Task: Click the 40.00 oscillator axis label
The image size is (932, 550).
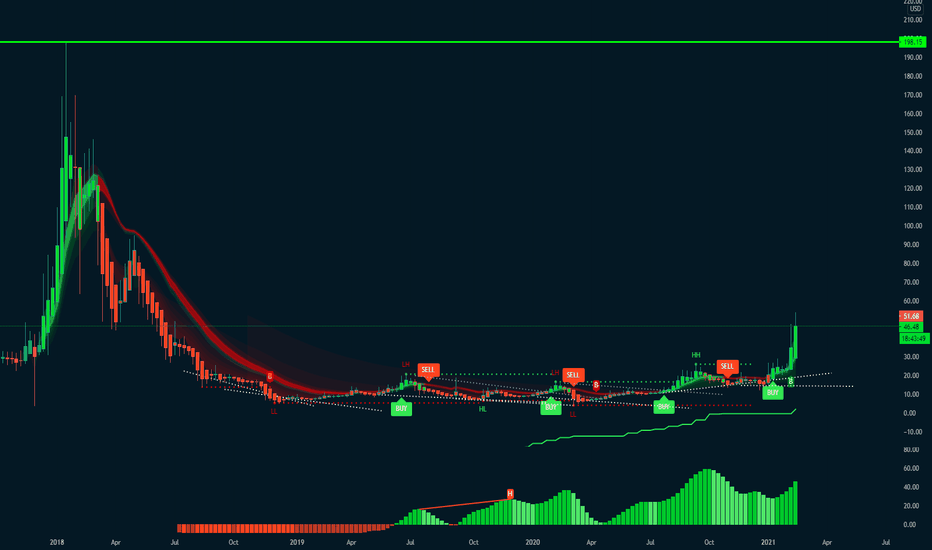Action: point(910,487)
